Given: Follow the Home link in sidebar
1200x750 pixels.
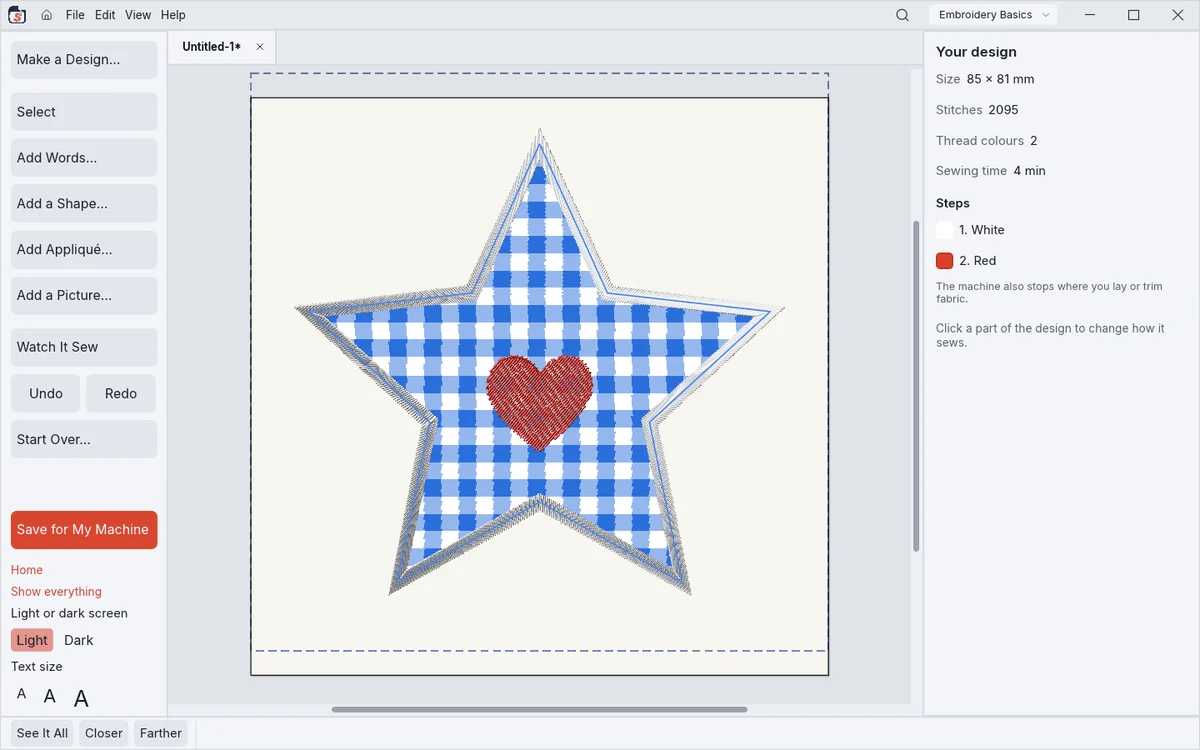Looking at the screenshot, I should pyautogui.click(x=27, y=570).
